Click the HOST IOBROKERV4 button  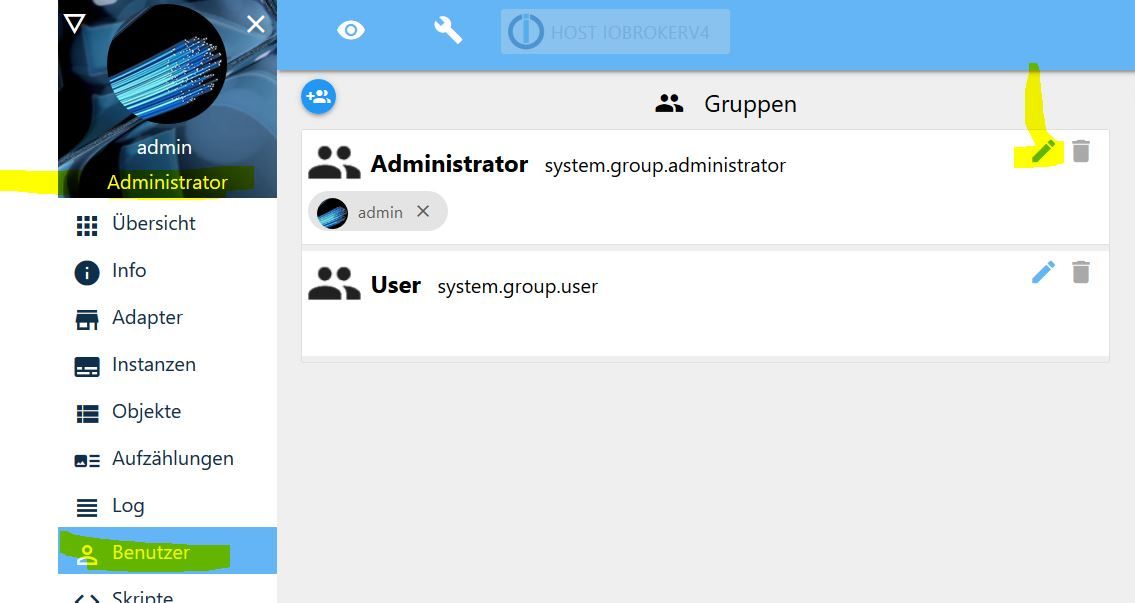coord(615,32)
